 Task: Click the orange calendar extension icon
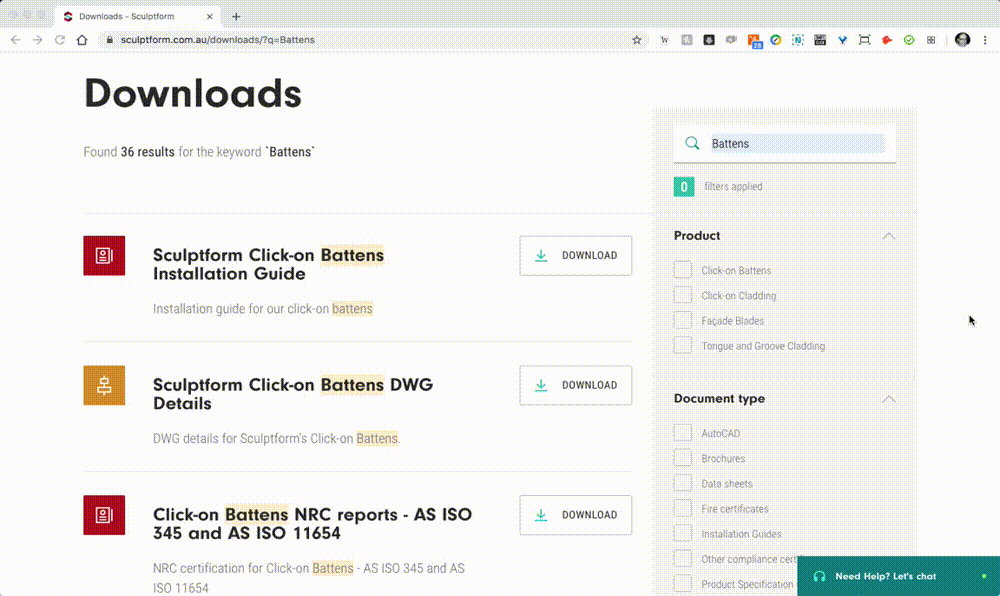click(x=754, y=41)
